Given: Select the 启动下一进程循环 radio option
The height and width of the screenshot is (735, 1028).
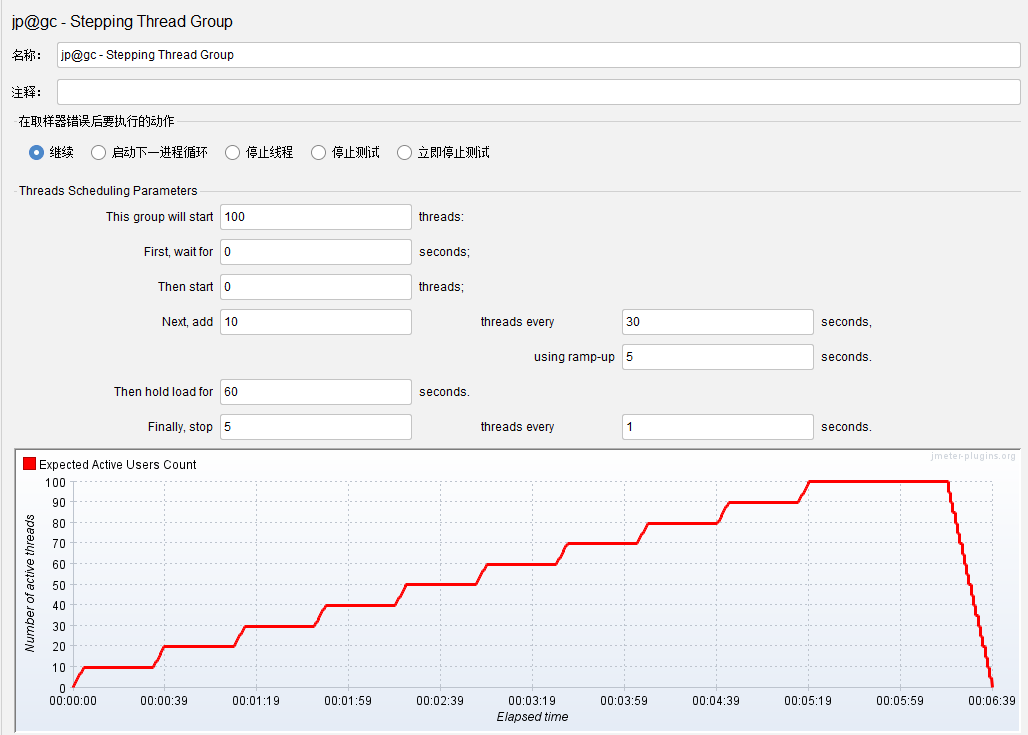Looking at the screenshot, I should coord(98,153).
